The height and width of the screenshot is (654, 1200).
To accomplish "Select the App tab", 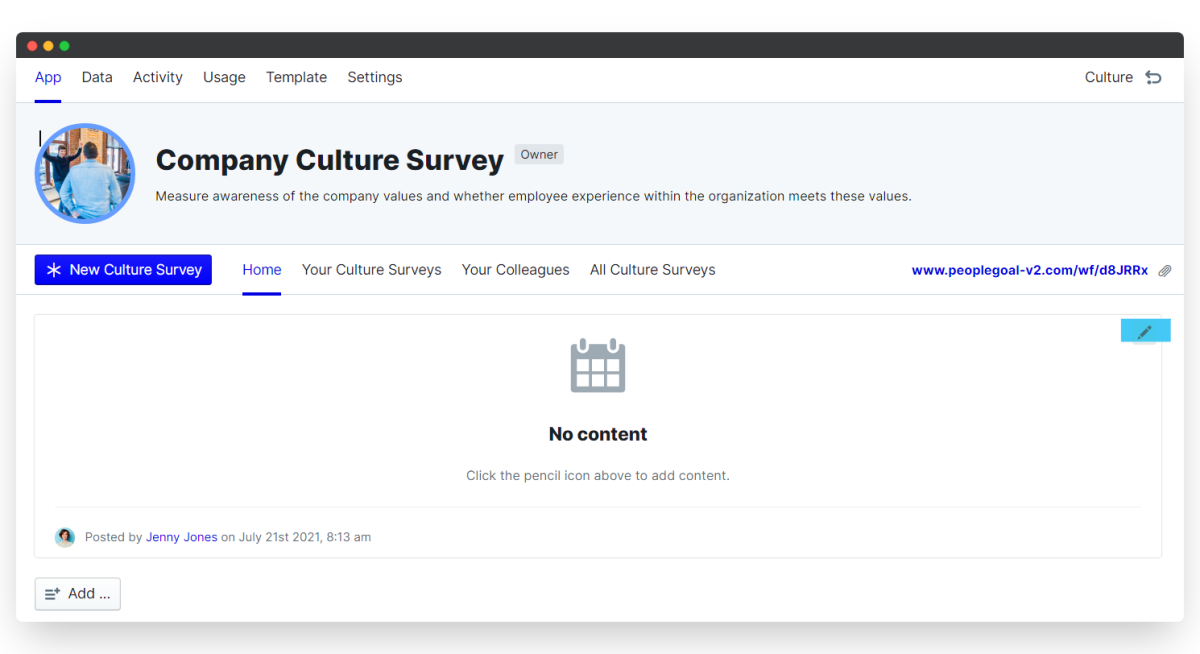I will [48, 77].
